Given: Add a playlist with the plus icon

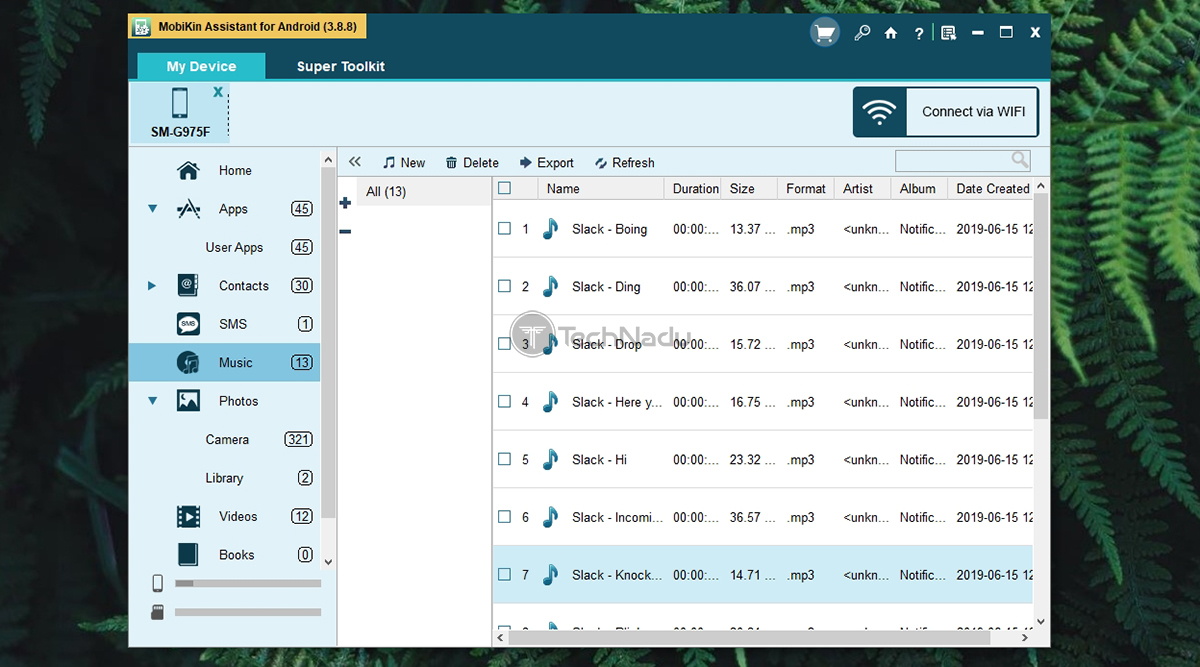Looking at the screenshot, I should [345, 203].
